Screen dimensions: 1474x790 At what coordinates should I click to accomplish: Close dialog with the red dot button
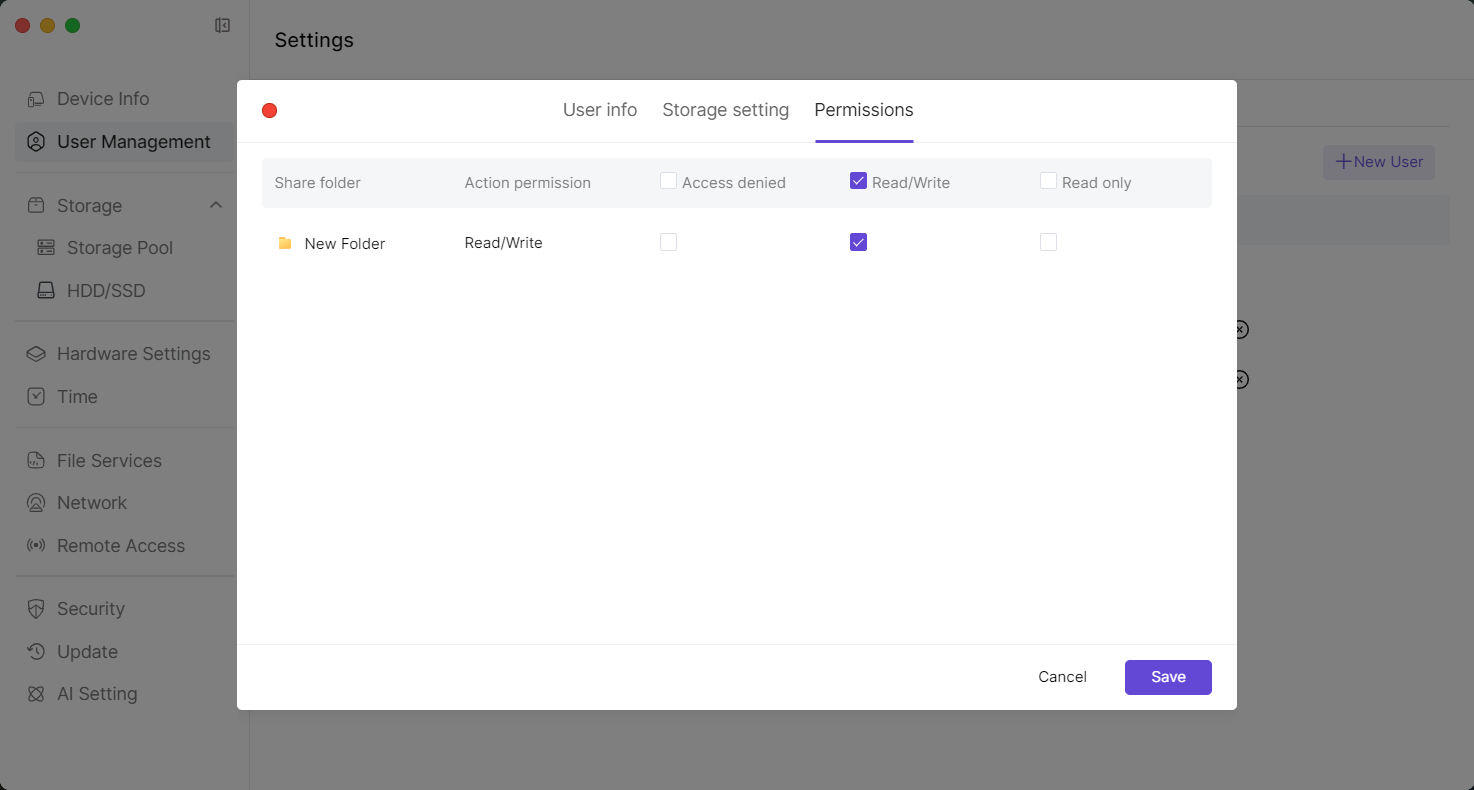point(269,111)
